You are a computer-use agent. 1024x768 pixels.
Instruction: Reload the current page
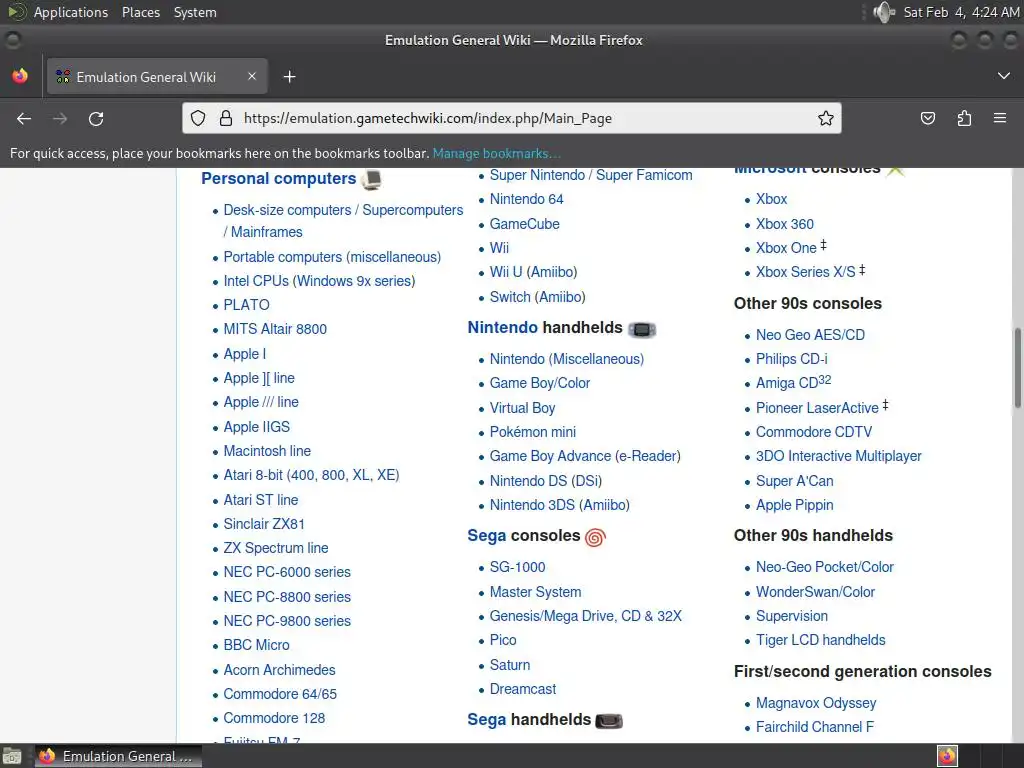point(96,118)
